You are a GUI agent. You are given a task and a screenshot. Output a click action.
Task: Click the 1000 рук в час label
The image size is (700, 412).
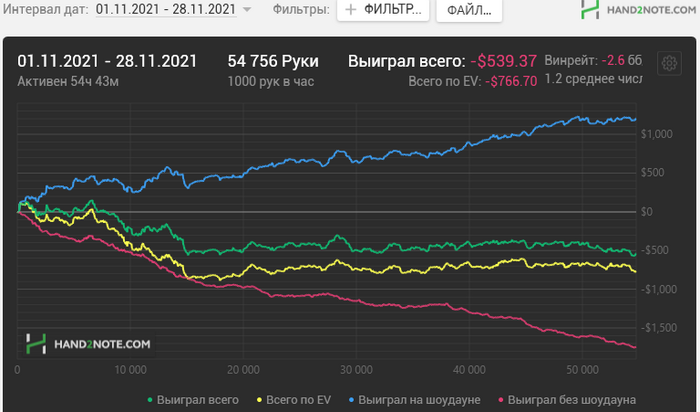point(271,81)
